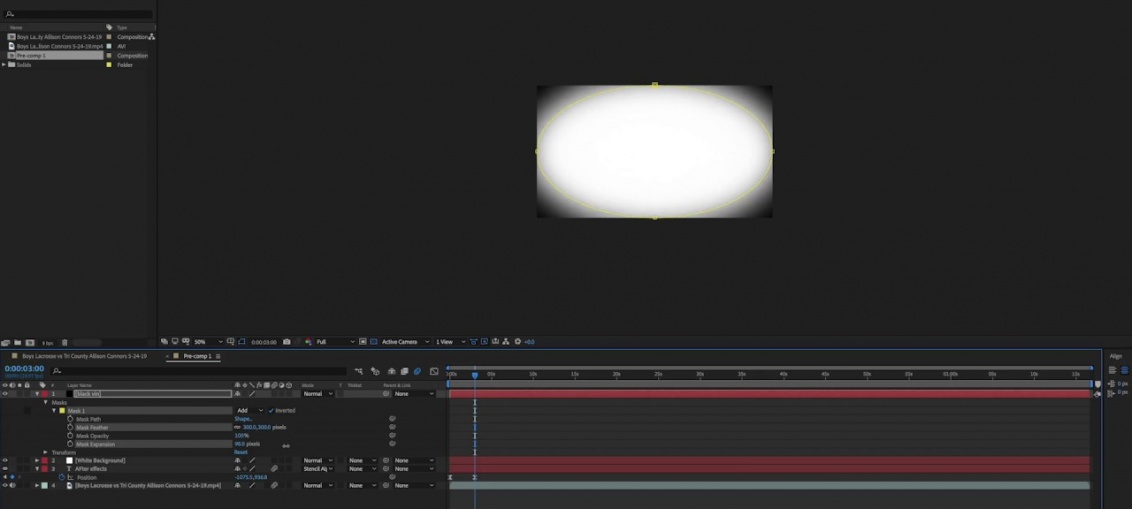The width and height of the screenshot is (1132, 509).
Task: Toggle the hide shy layers icon
Action: [x=391, y=371]
